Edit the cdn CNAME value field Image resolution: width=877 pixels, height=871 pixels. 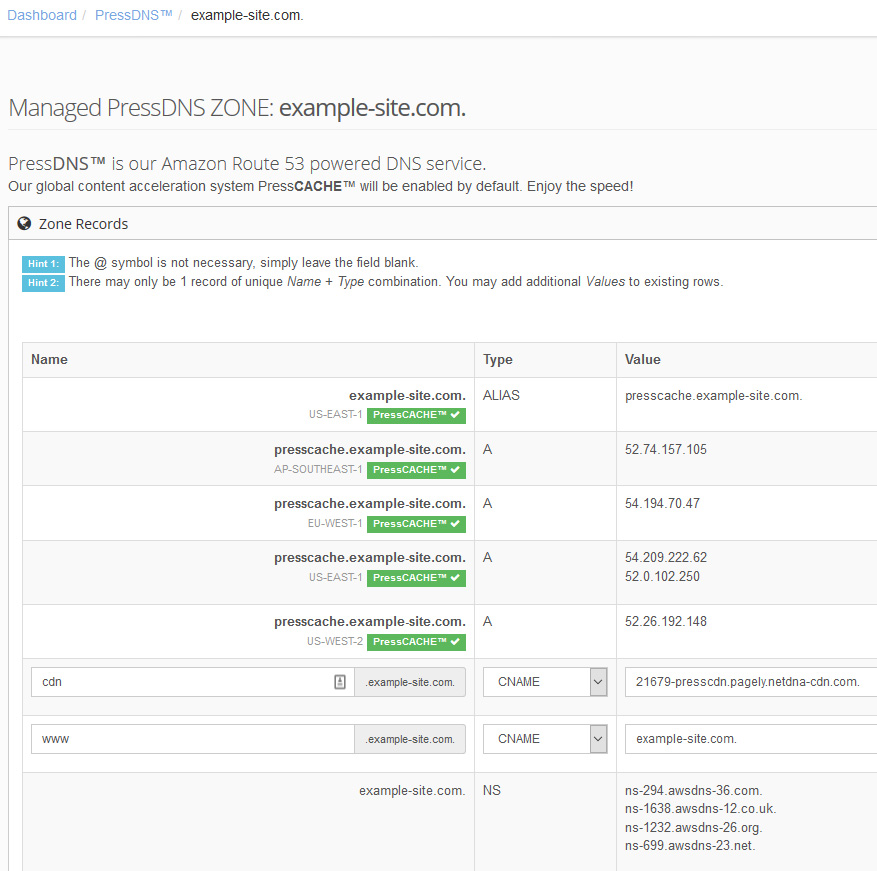(751, 682)
